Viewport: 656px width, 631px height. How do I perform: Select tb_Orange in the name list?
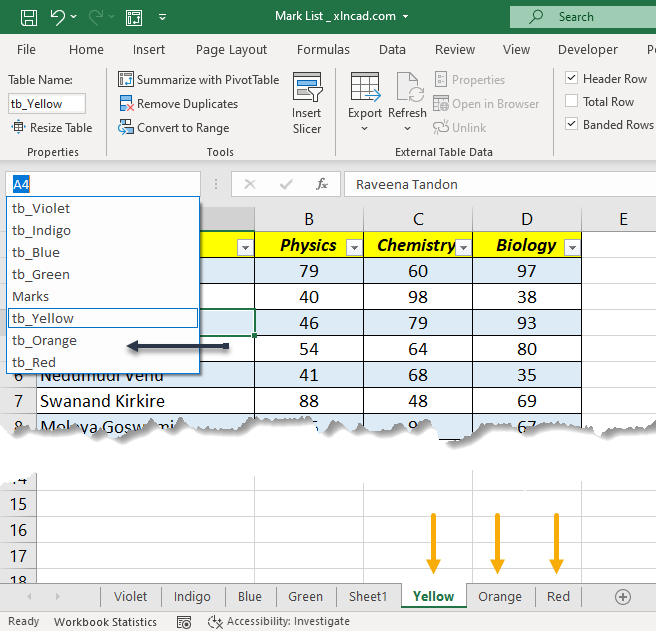103,341
